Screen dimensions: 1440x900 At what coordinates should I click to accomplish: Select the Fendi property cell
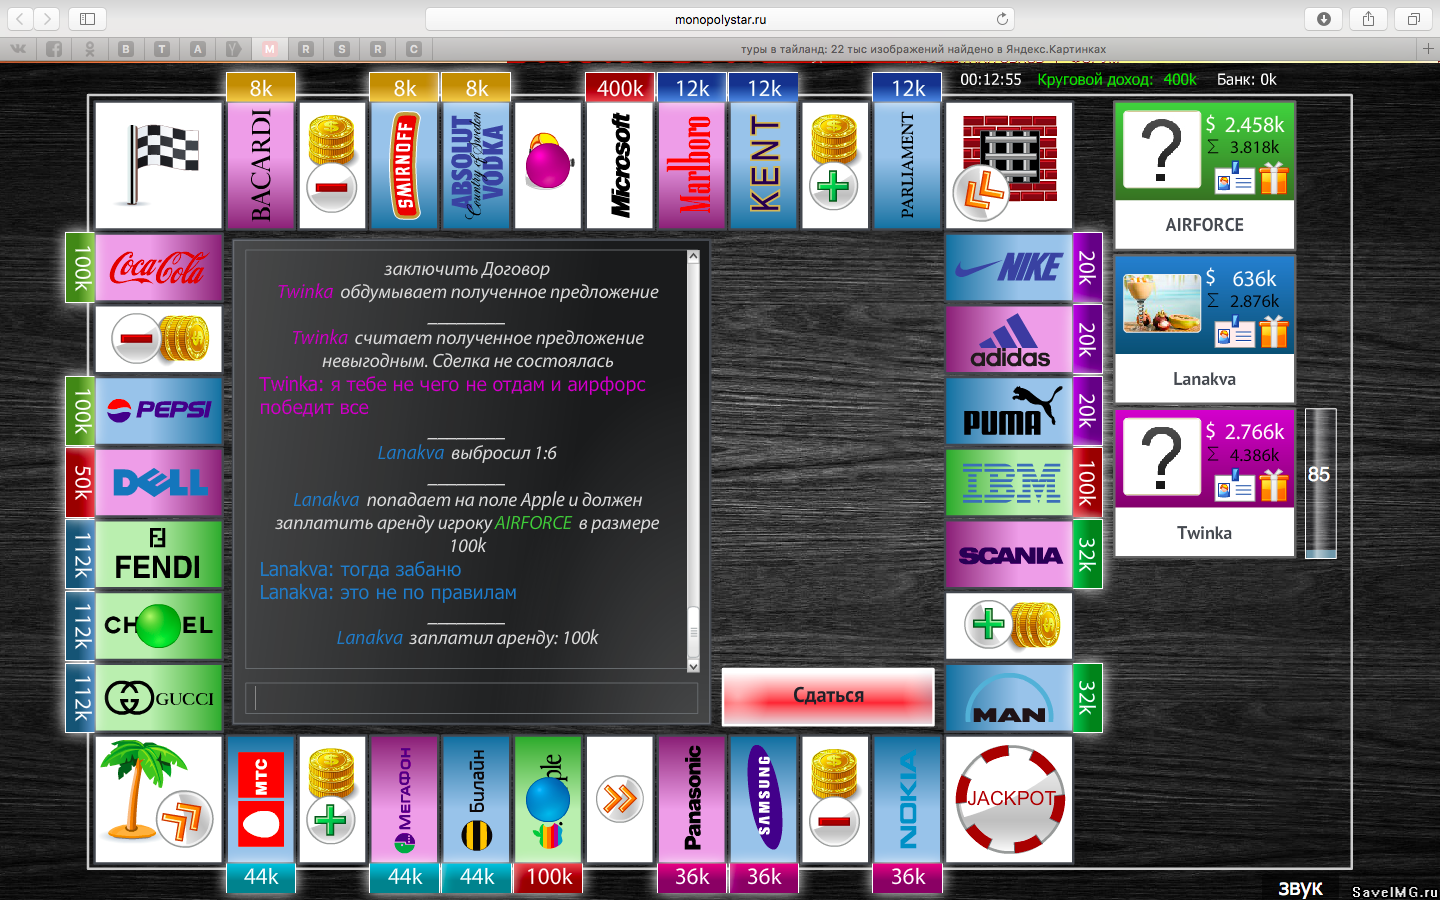tap(159, 554)
